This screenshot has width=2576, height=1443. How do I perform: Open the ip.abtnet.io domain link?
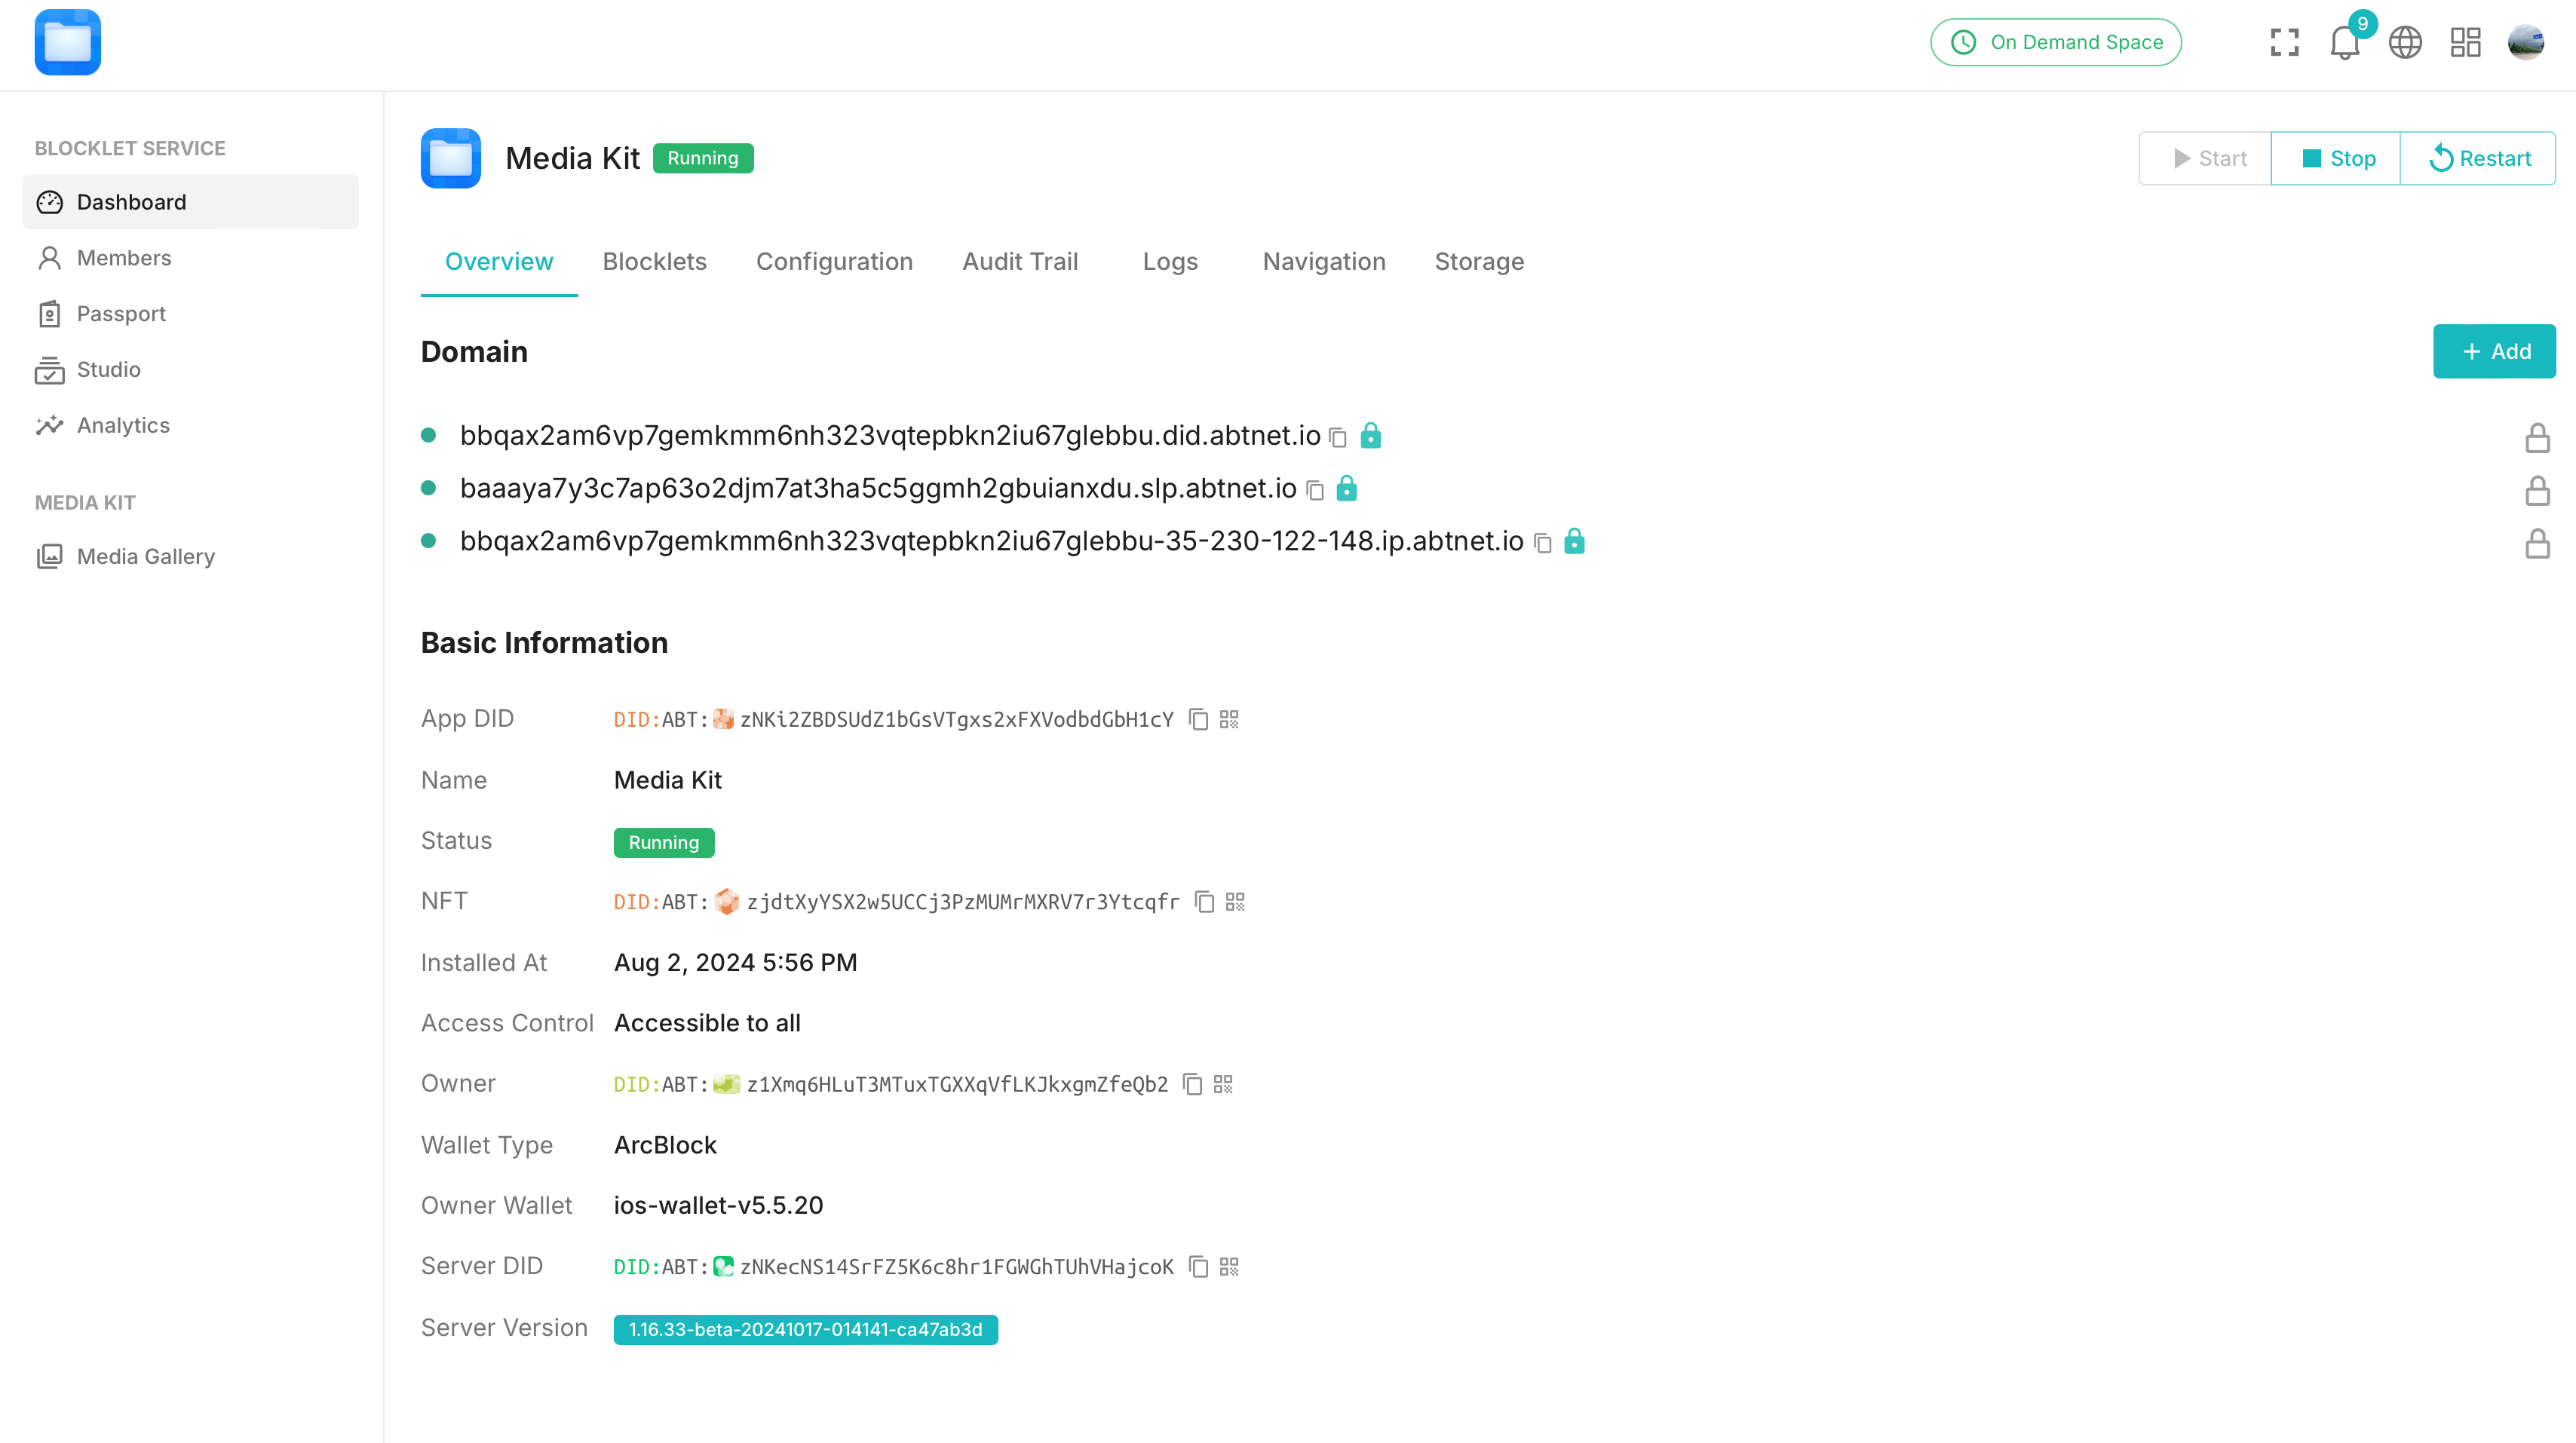(991, 541)
